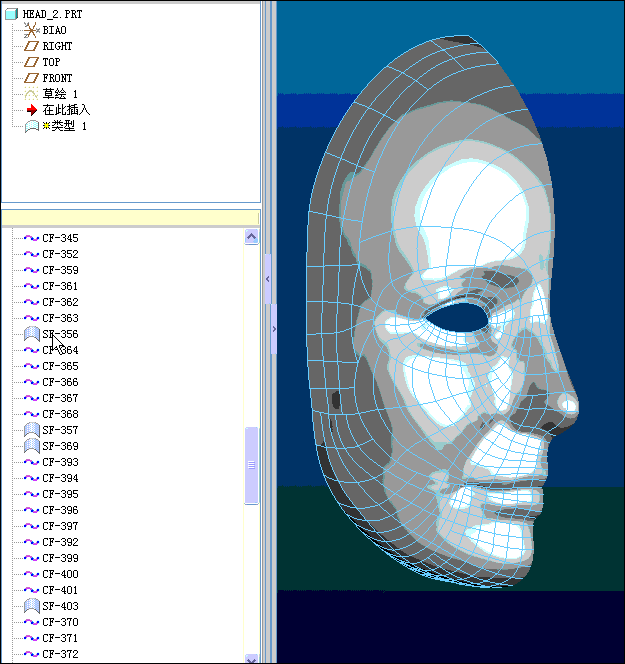Click the surface icon beside SF-369
Viewport: 625px width, 664px height.
[x=32, y=446]
